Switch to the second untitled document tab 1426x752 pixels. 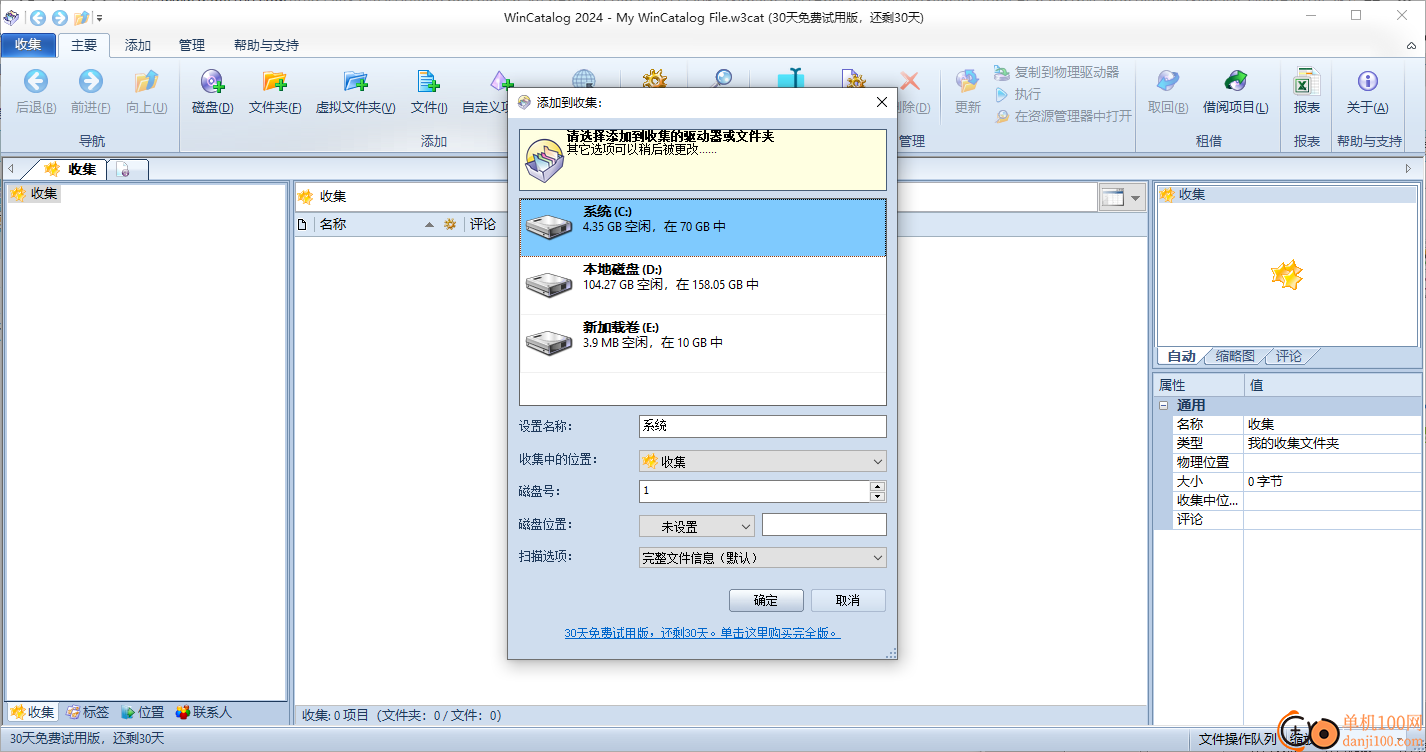[125, 170]
